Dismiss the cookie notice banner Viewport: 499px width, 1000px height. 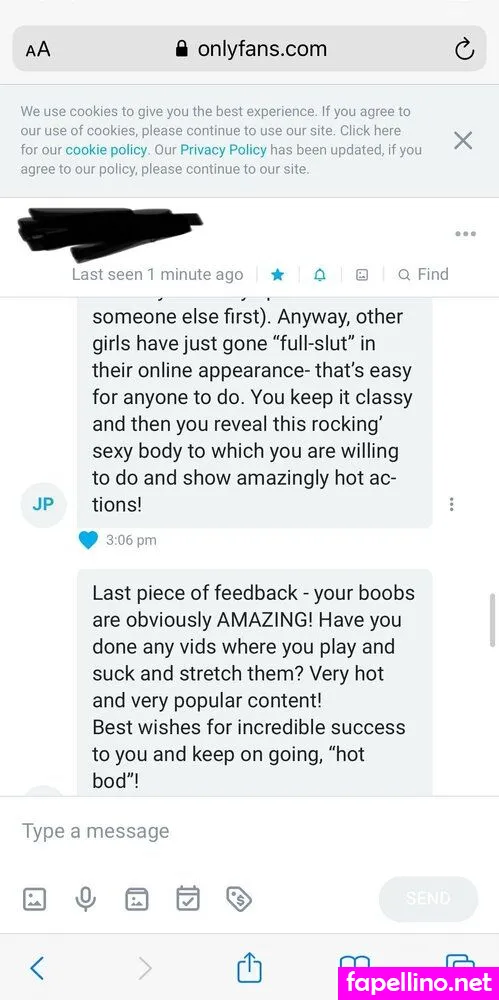tap(463, 140)
